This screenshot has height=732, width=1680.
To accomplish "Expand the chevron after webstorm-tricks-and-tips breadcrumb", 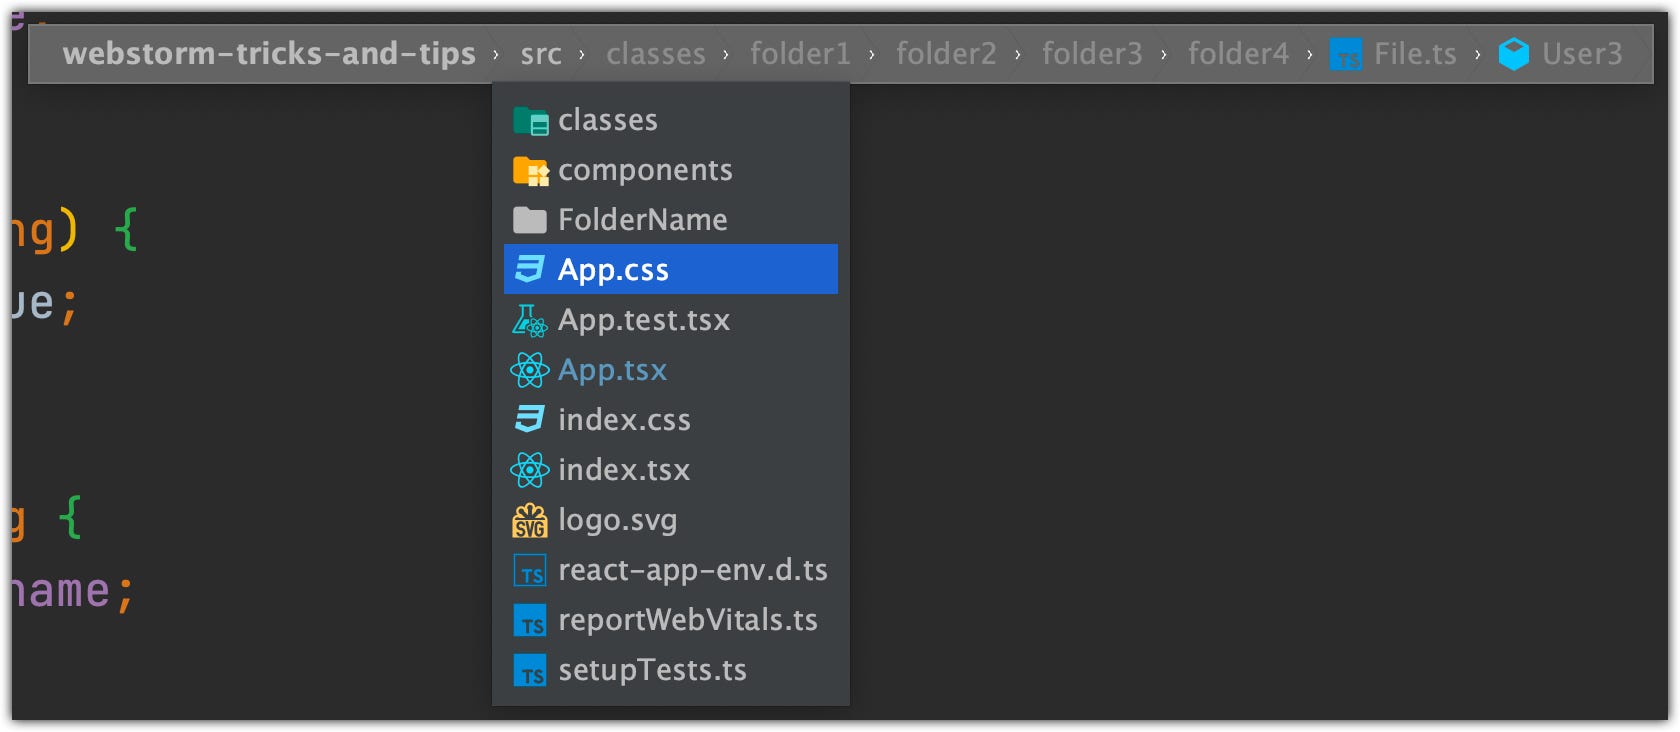I will [x=496, y=55].
